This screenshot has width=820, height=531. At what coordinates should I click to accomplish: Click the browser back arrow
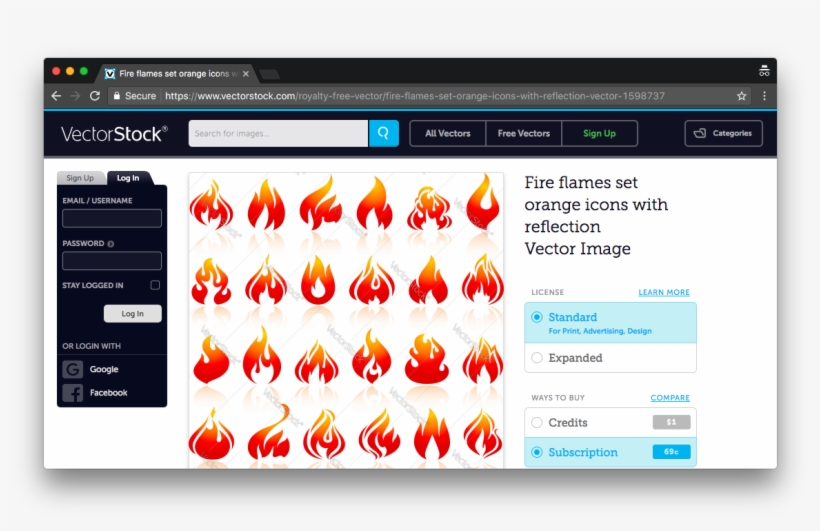[56, 96]
